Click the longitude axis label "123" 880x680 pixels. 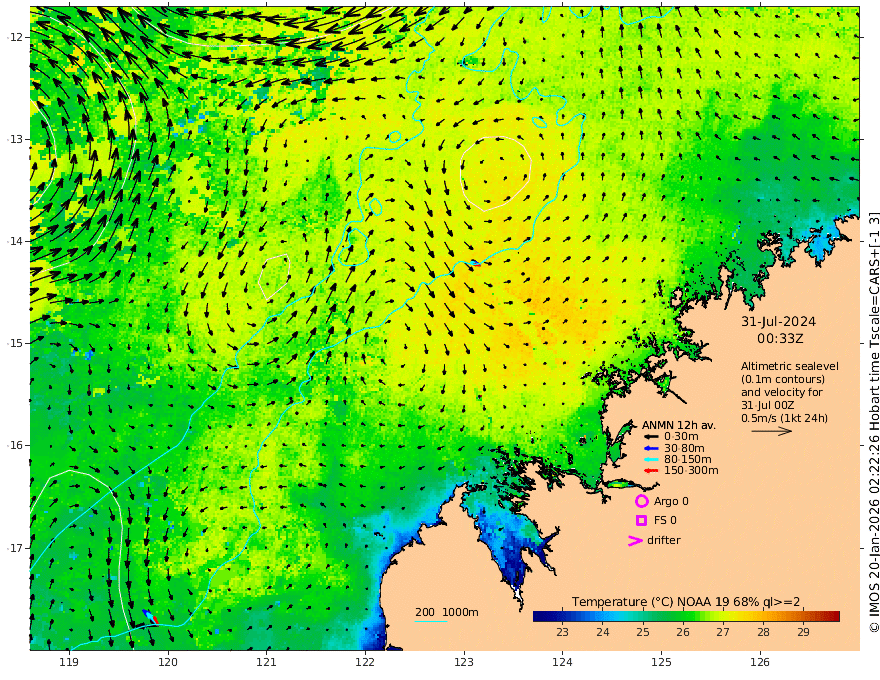[x=464, y=663]
